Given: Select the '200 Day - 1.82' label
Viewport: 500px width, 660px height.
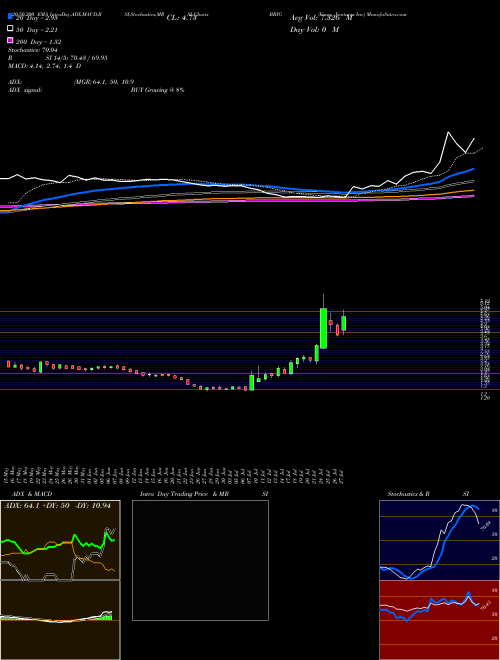Looking at the screenshot, I should [x=38, y=42].
